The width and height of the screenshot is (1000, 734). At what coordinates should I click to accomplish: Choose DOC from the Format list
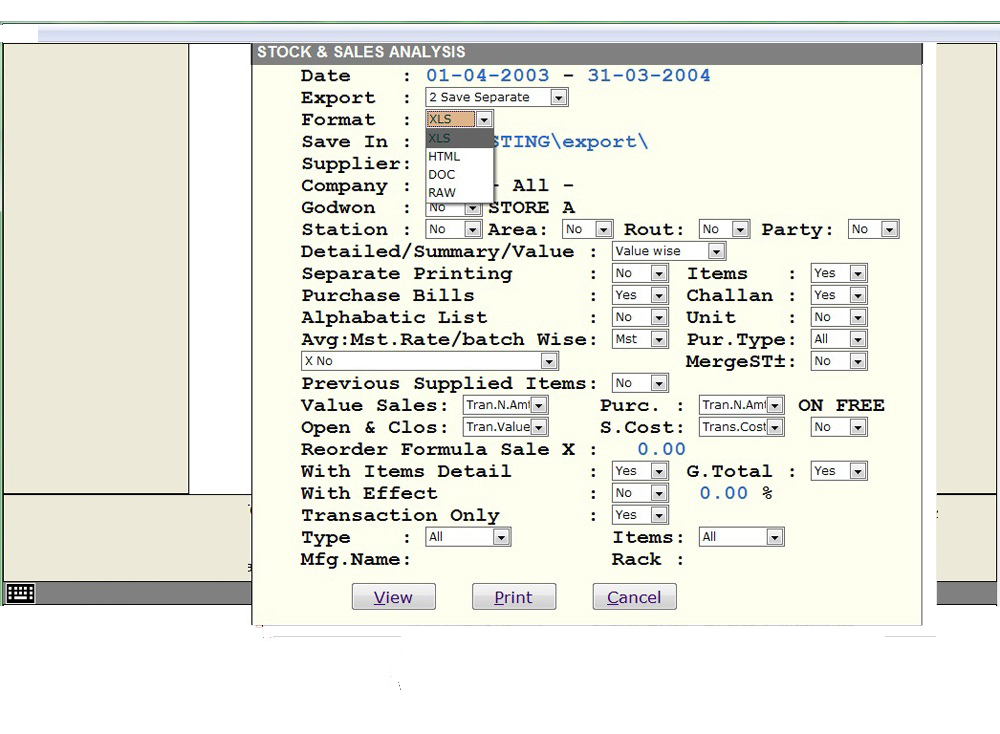459,174
